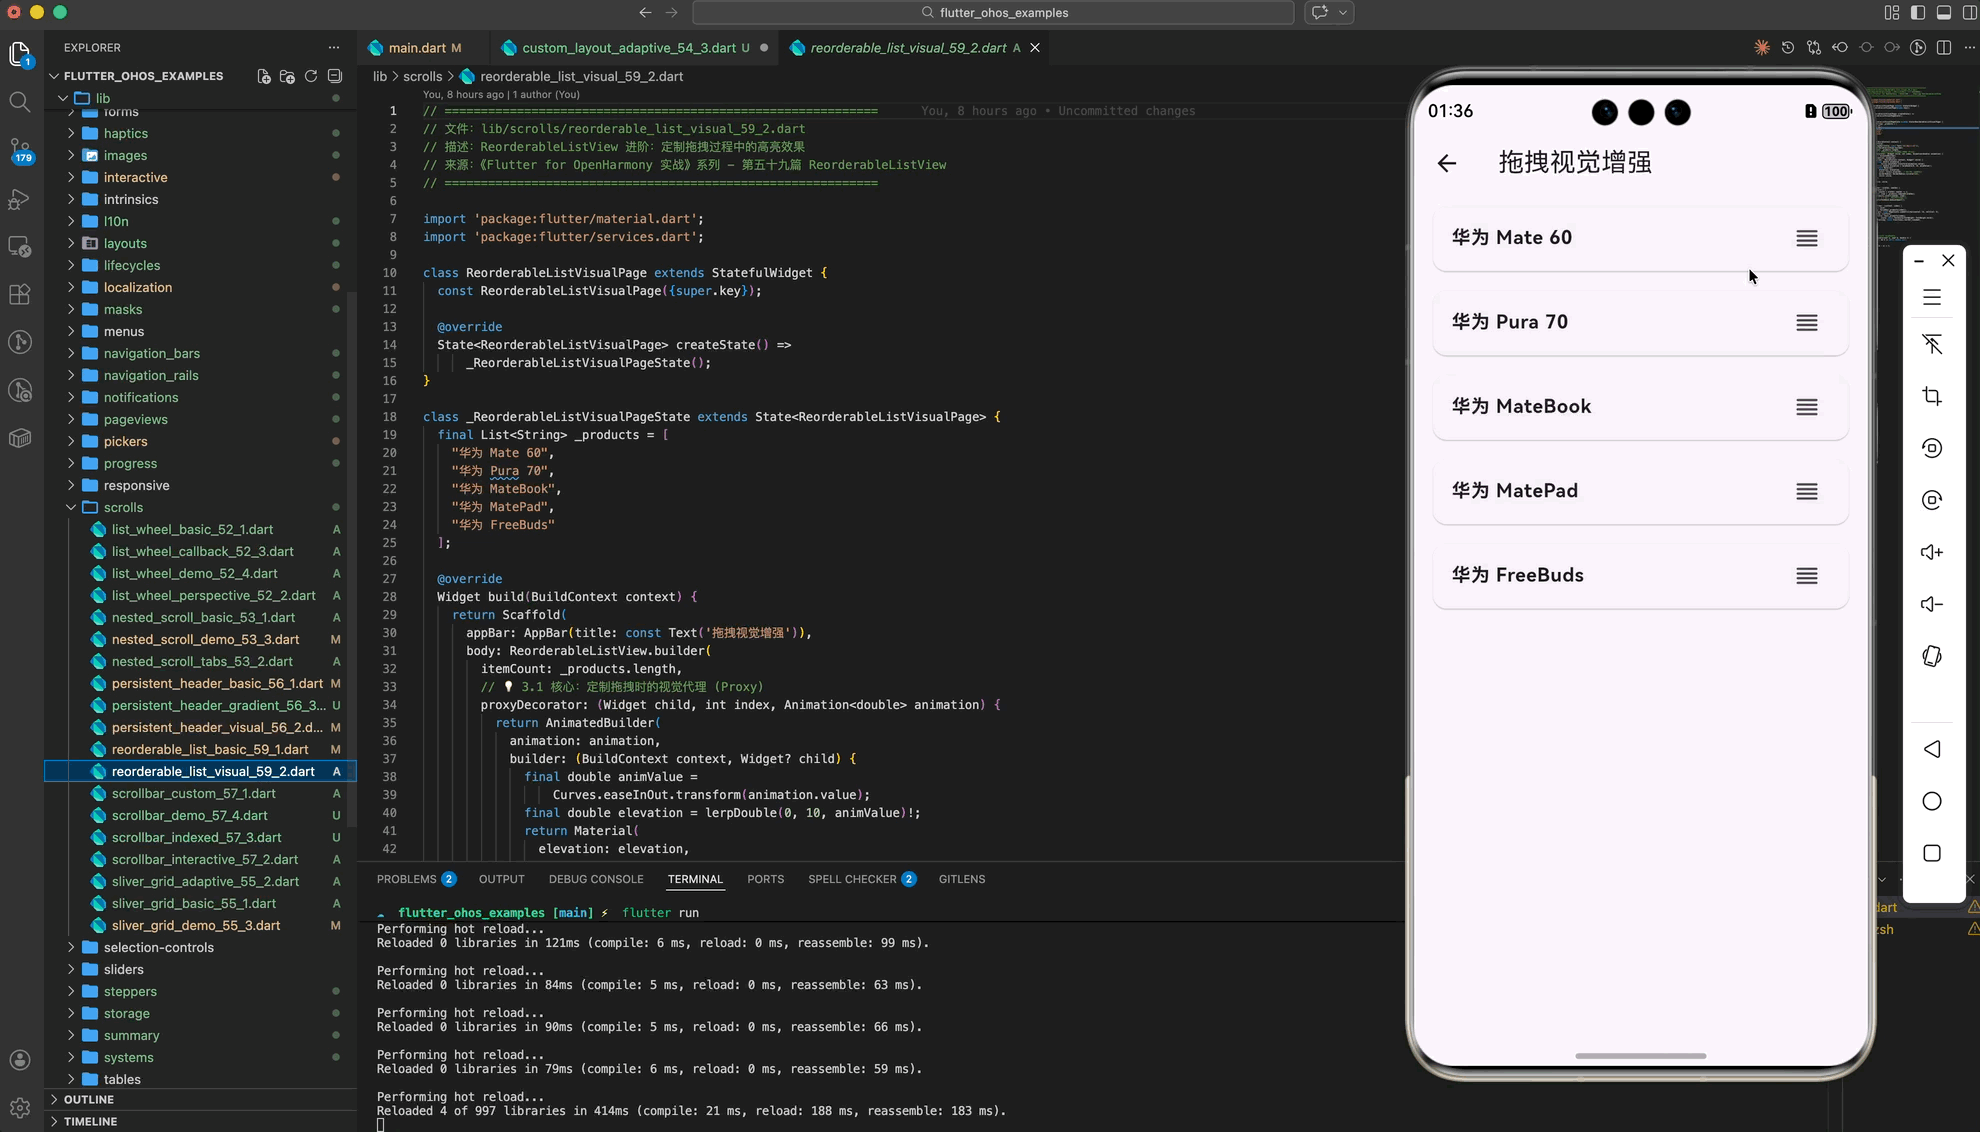Open the Extensions view in activity bar

[20, 294]
